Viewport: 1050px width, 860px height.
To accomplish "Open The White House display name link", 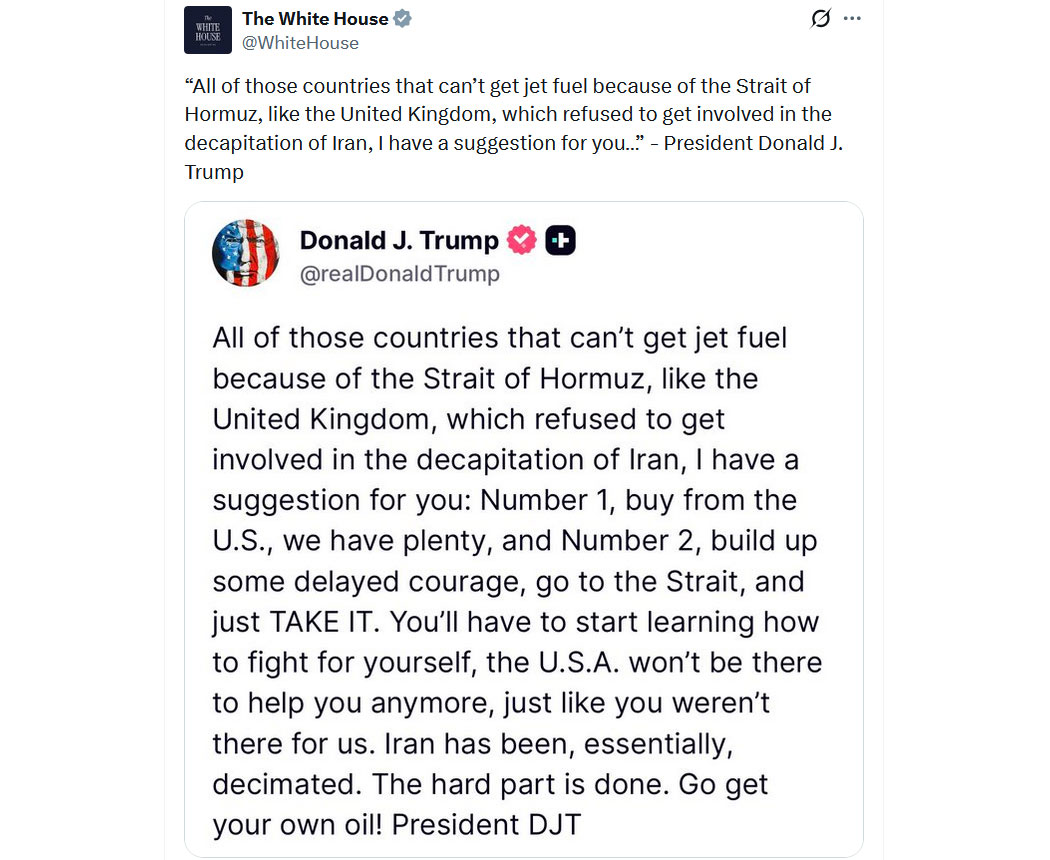I will (315, 19).
